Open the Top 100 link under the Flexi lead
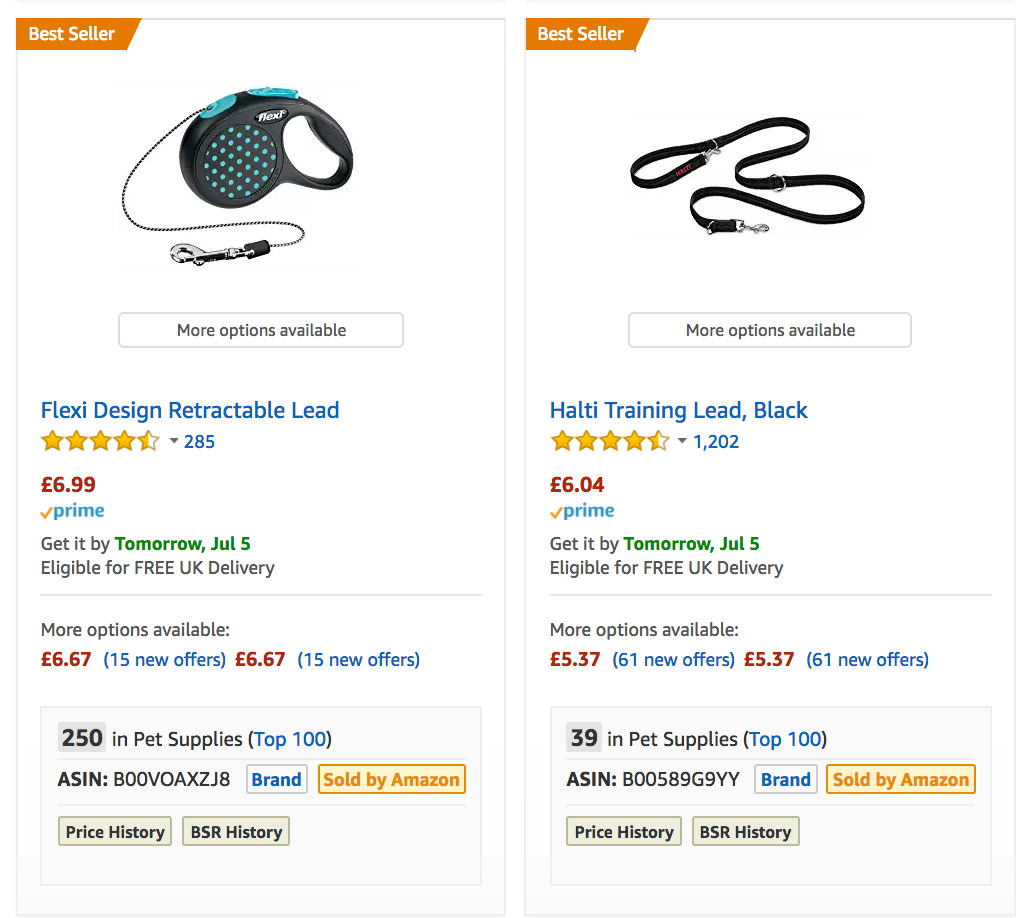This screenshot has height=918, width=1016. tap(289, 738)
